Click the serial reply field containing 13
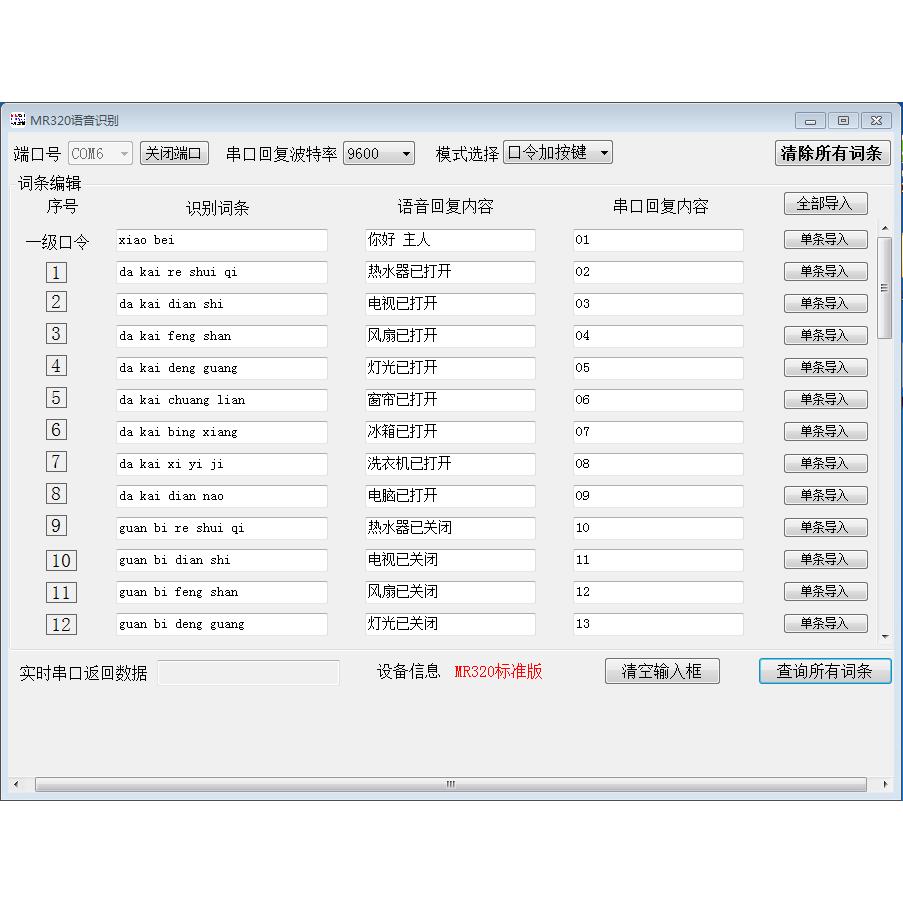 [658, 624]
